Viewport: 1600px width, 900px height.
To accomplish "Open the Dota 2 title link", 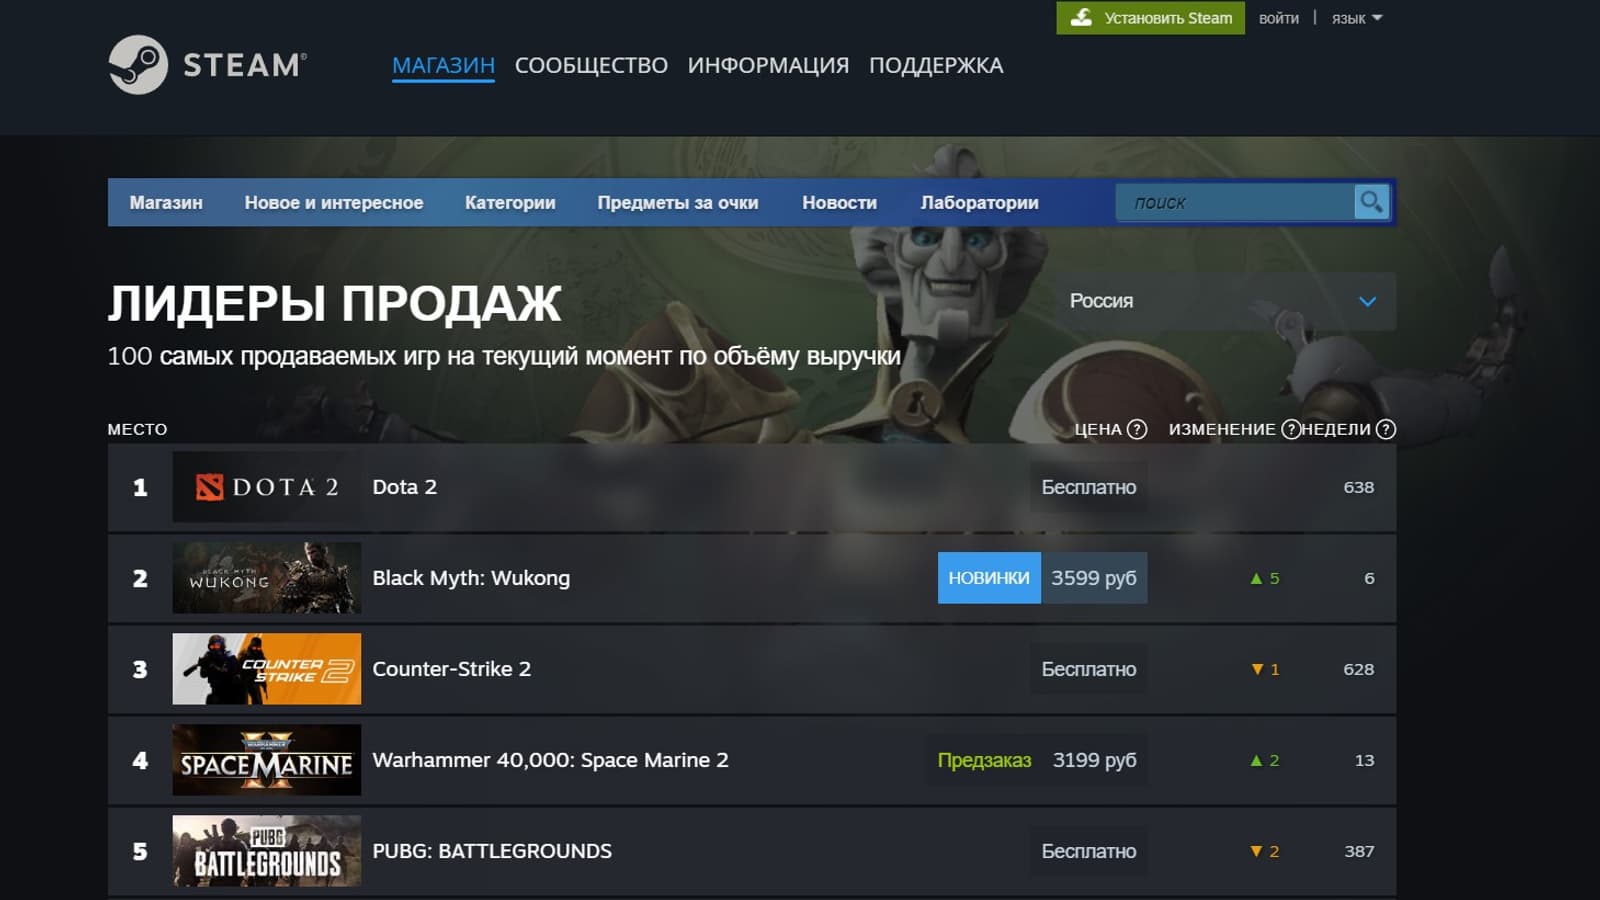I will 404,487.
